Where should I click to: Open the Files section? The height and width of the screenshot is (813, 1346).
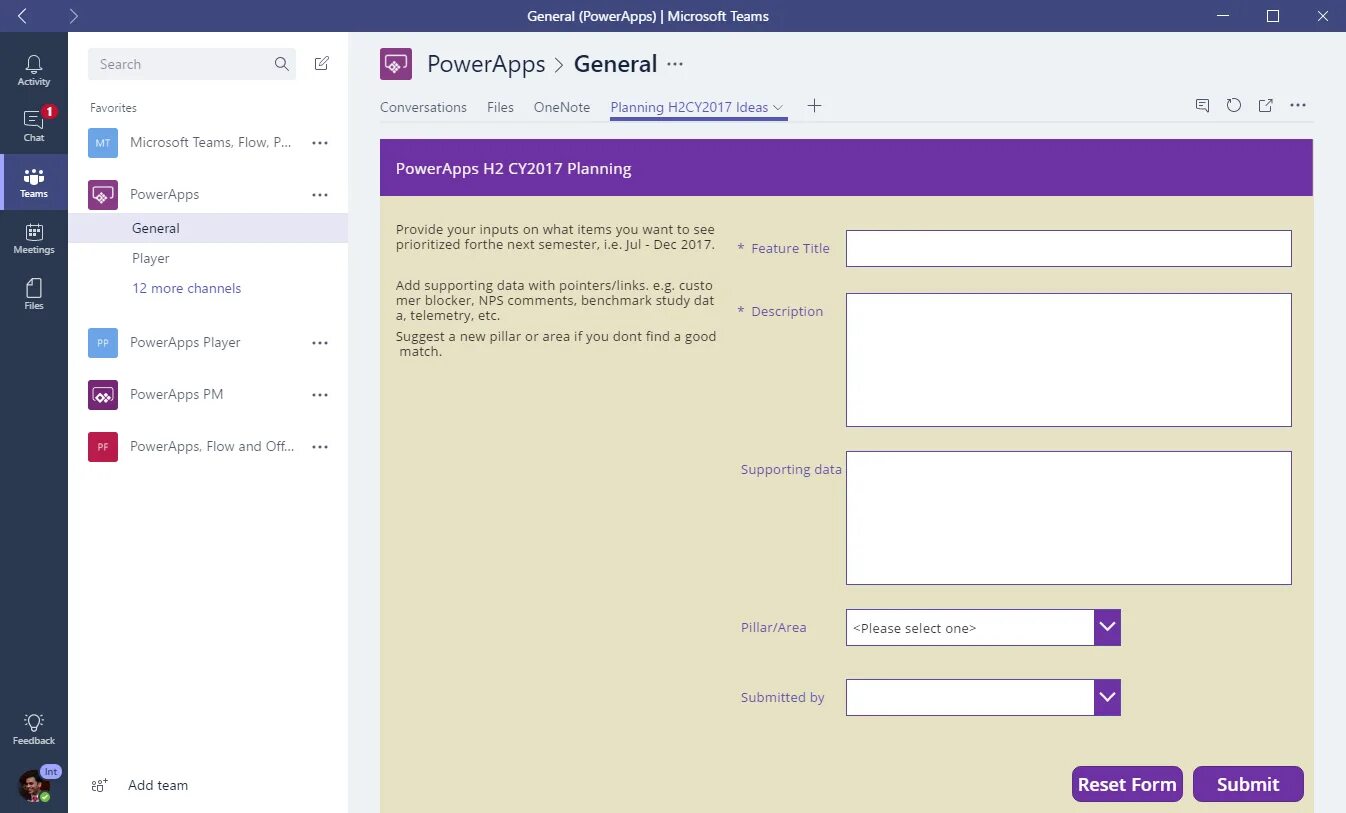tap(33, 292)
